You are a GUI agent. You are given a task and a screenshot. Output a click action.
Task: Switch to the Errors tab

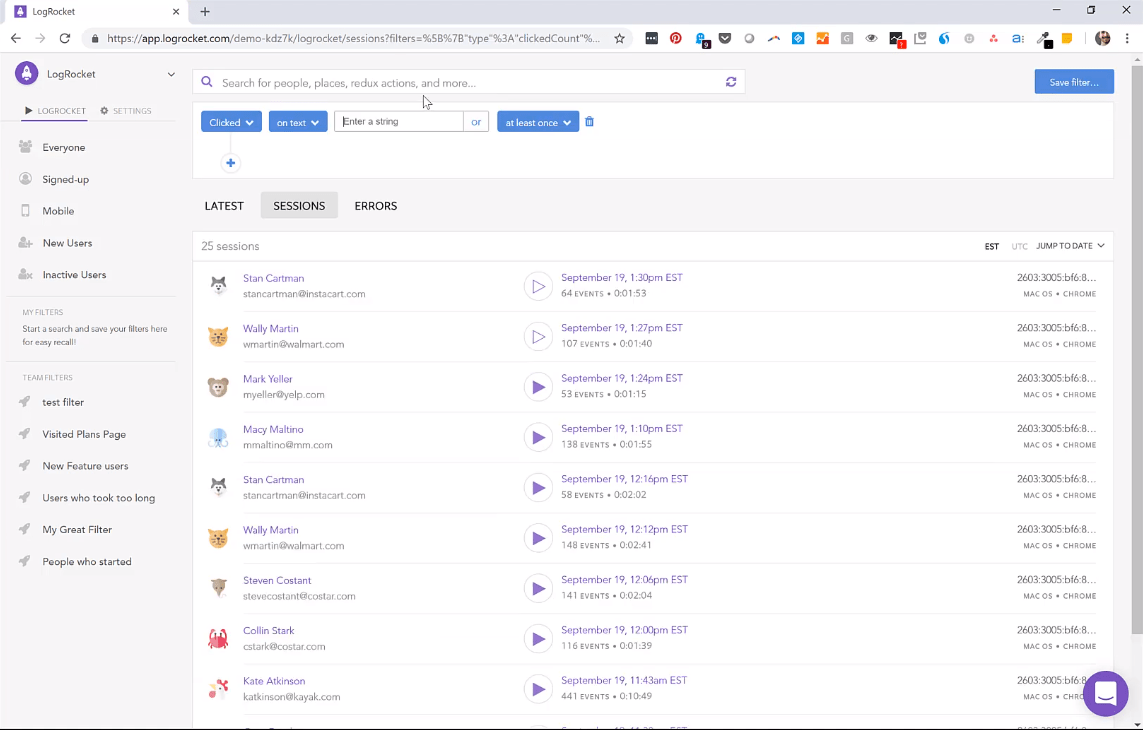[x=375, y=206]
